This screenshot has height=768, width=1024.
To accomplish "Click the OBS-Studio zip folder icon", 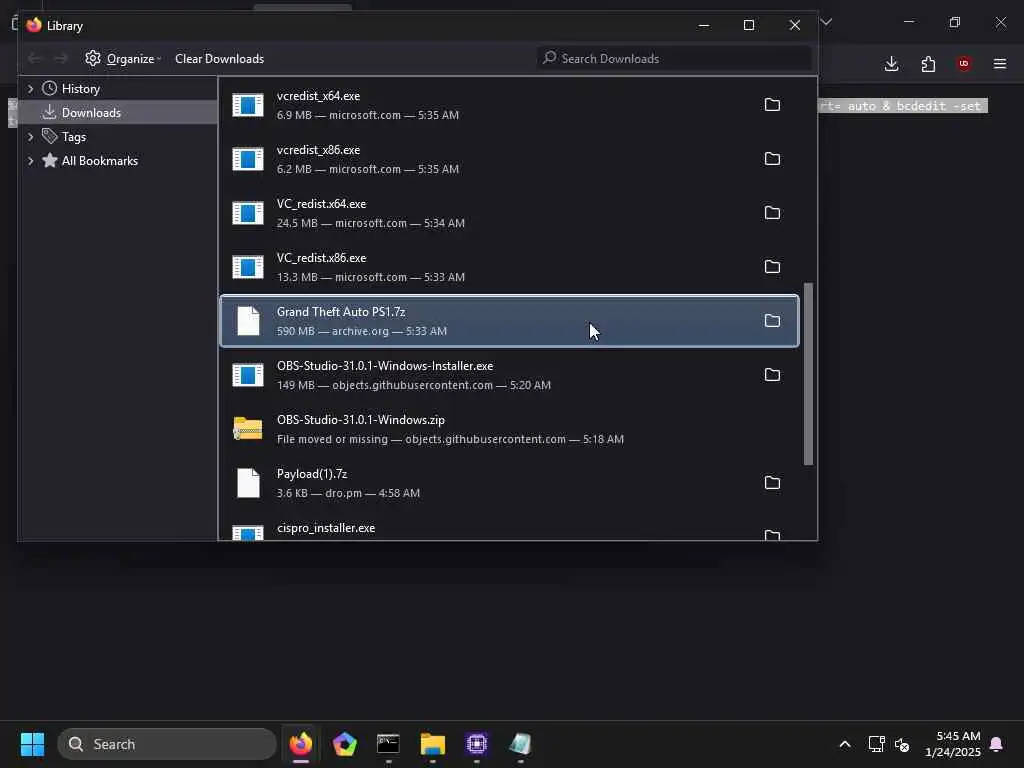I will (248, 429).
